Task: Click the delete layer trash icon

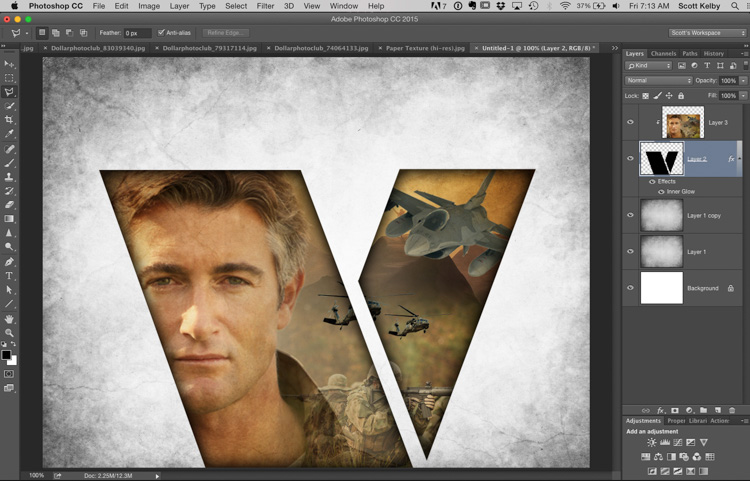Action: [x=732, y=410]
